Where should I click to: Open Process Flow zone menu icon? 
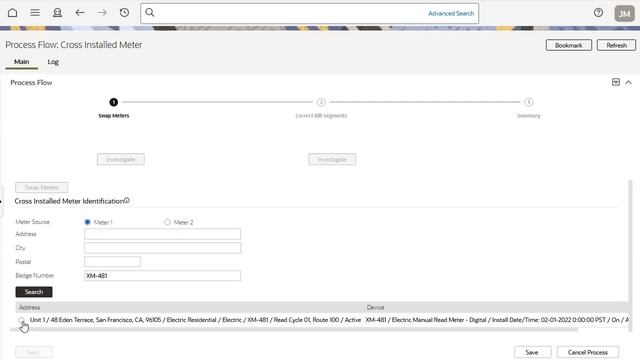(x=616, y=82)
